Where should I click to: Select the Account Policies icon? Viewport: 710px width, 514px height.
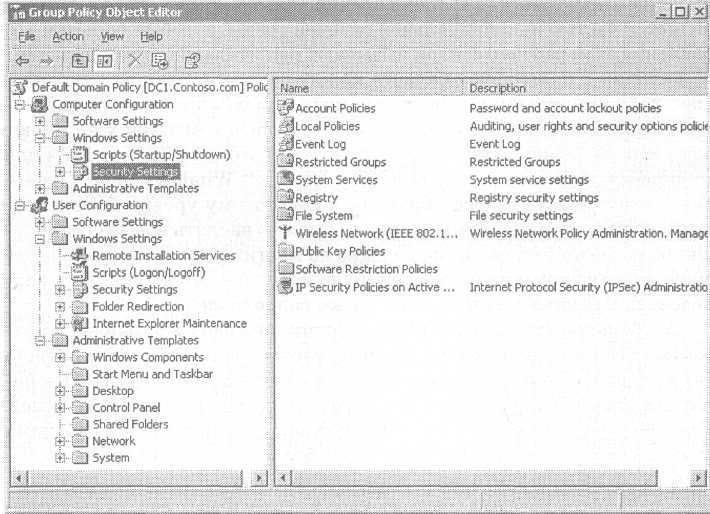click(285, 108)
